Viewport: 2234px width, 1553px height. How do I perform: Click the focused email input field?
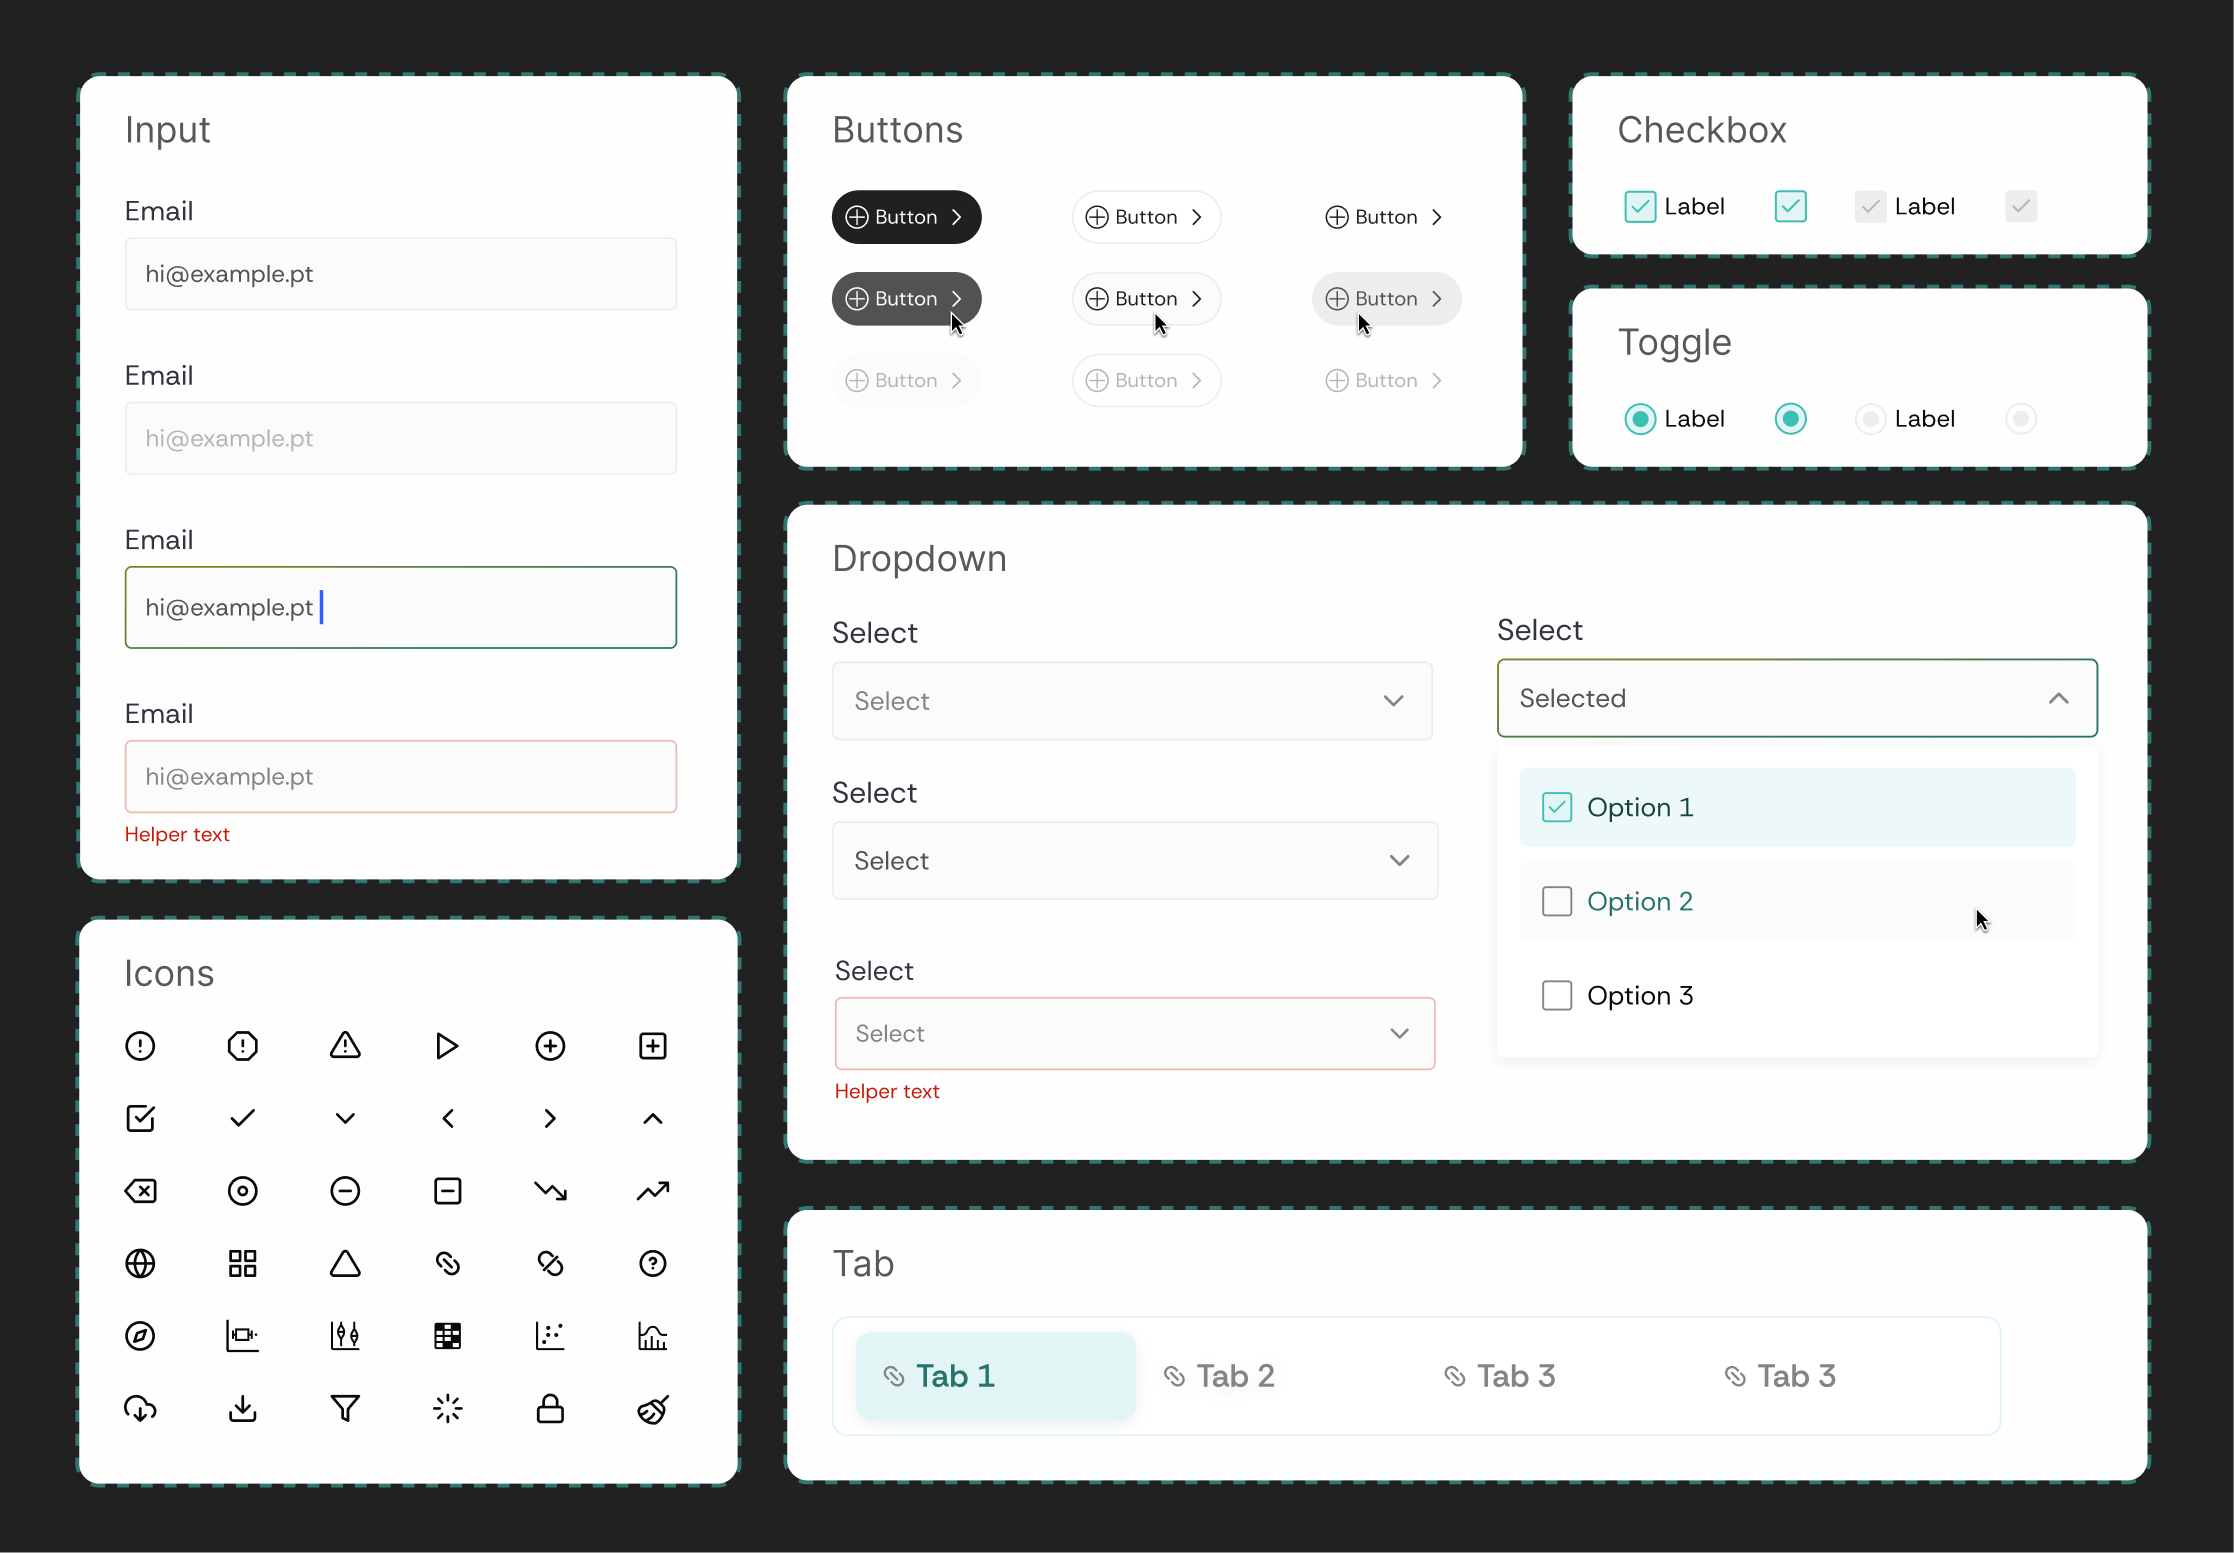click(x=400, y=608)
